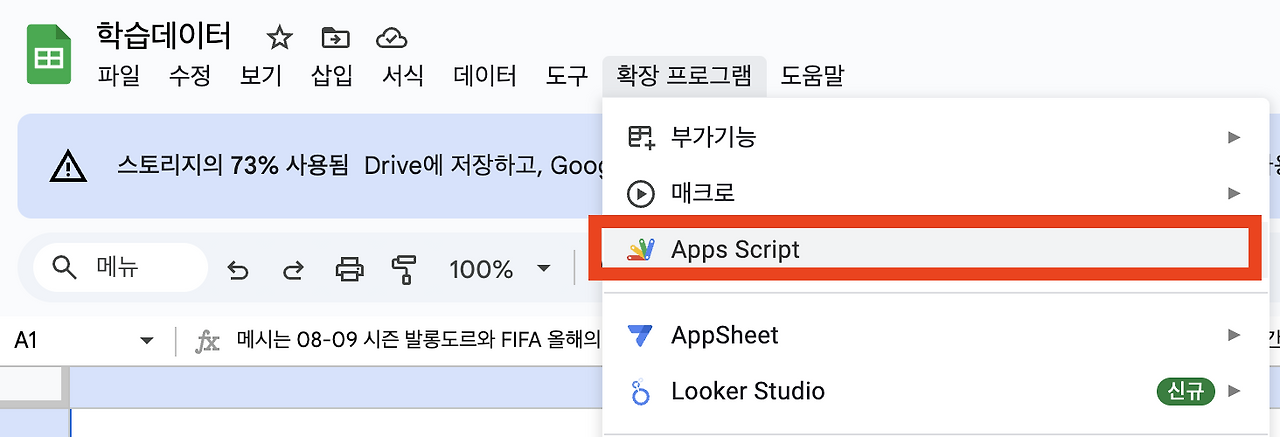Check the cloud save status icon
Screen dimensions: 1280x437
click(391, 38)
